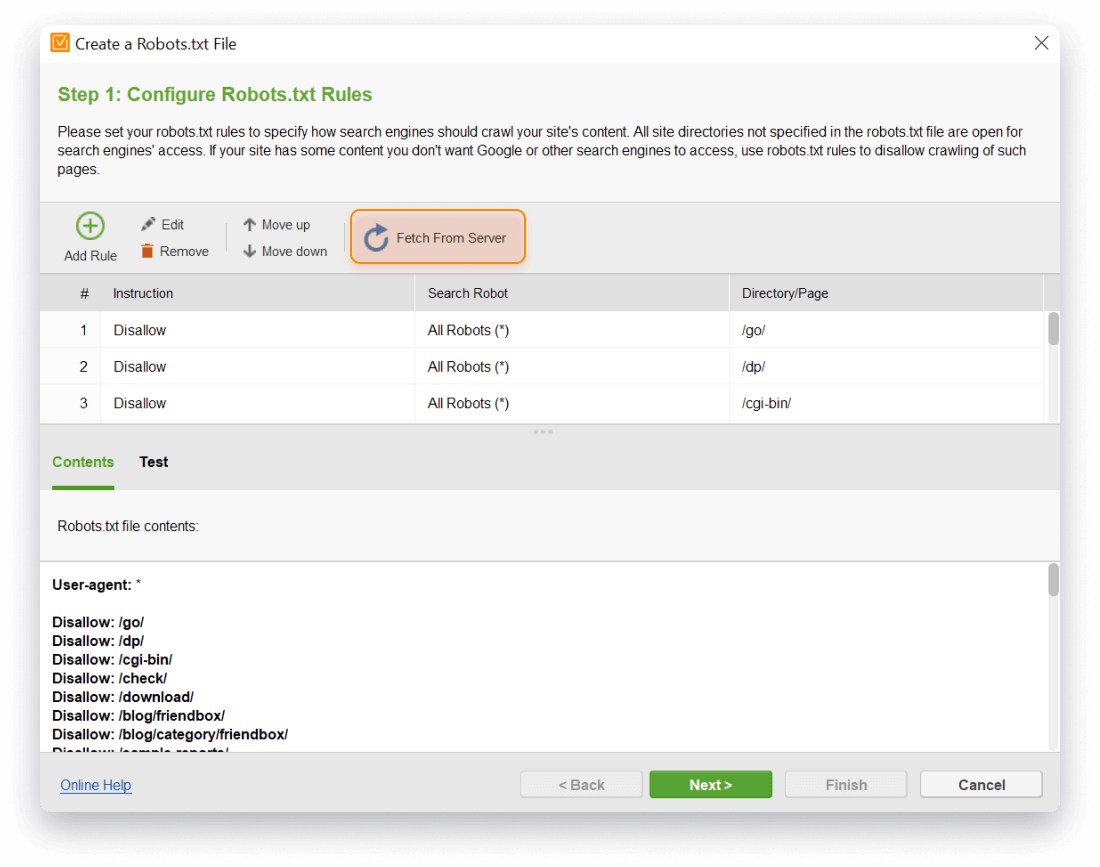
Task: Sort by the Instruction column header
Action: (x=257, y=293)
